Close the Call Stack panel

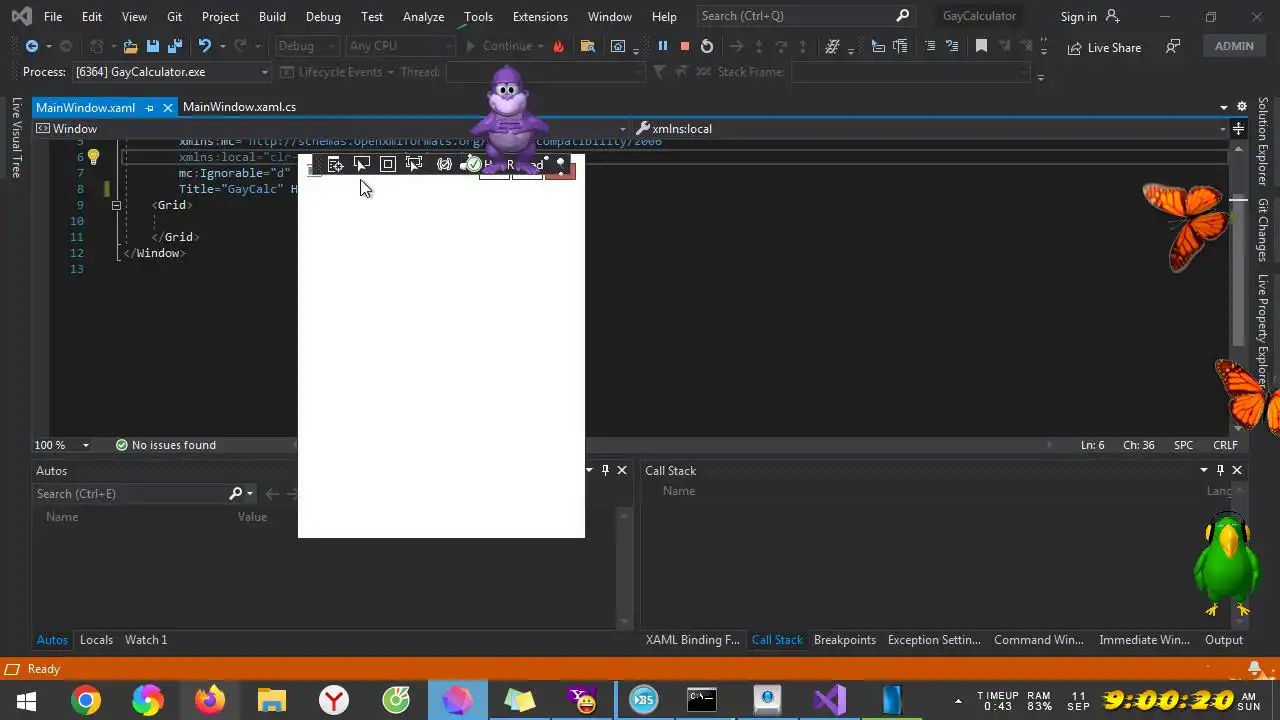tap(1237, 470)
